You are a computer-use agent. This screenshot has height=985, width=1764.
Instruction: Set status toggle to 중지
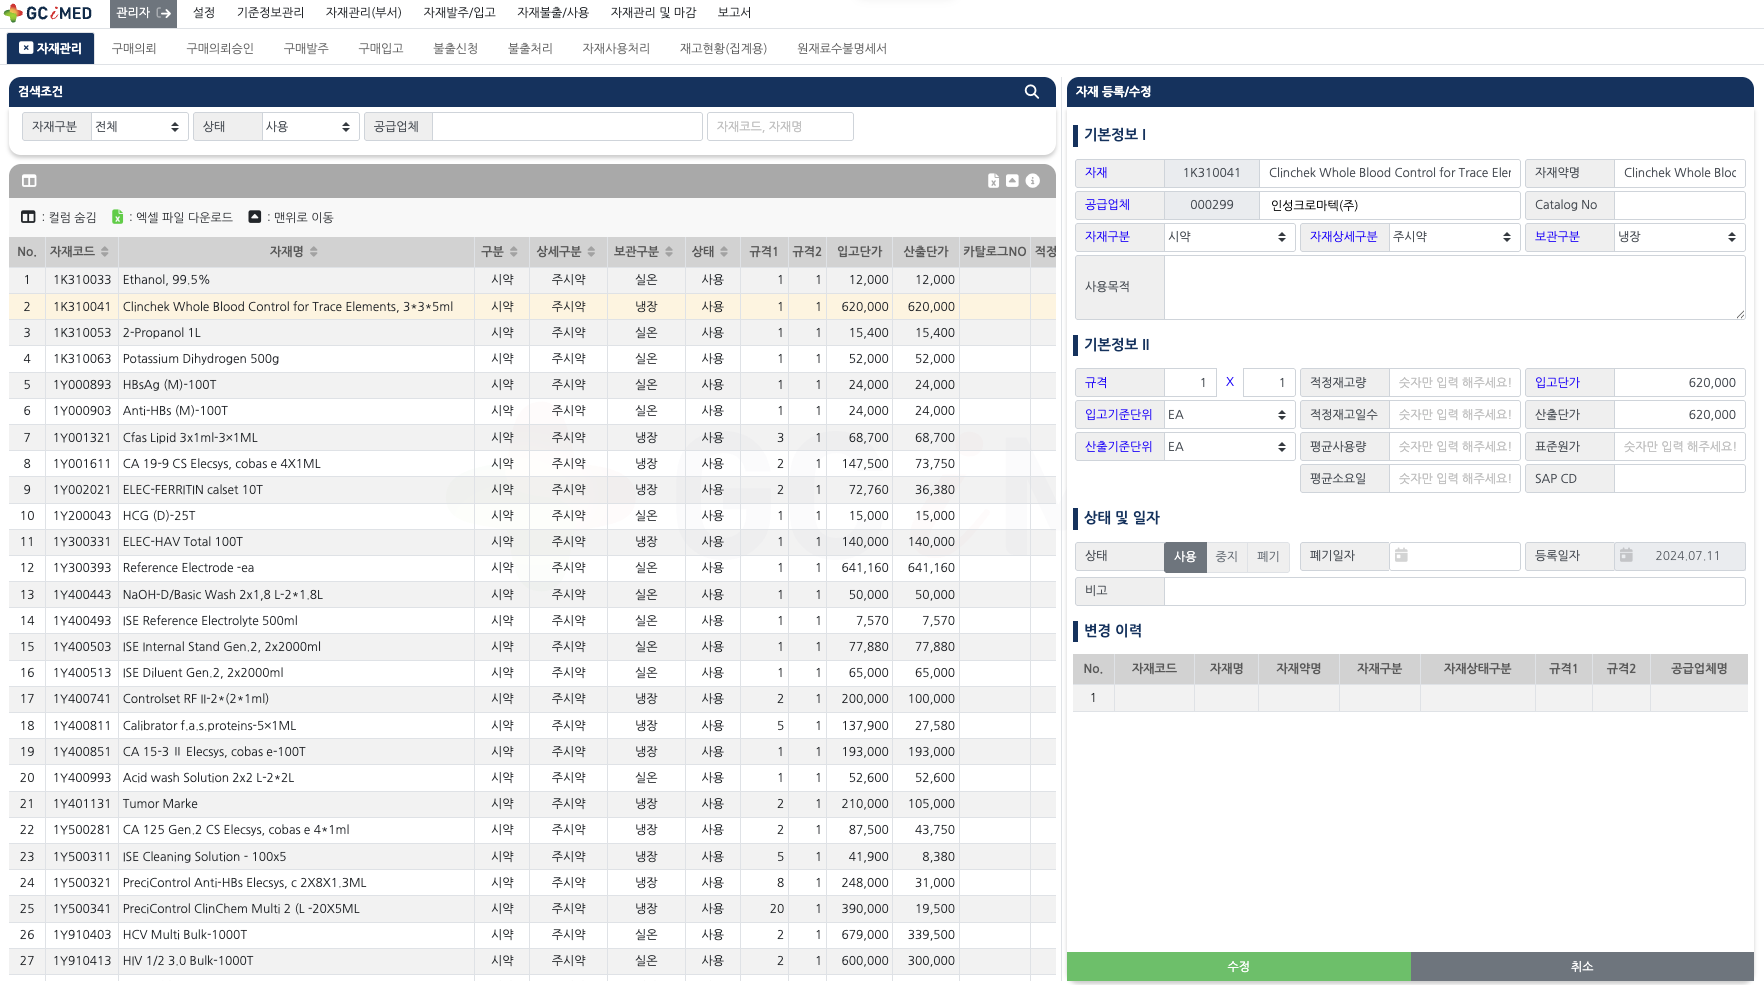(1226, 557)
